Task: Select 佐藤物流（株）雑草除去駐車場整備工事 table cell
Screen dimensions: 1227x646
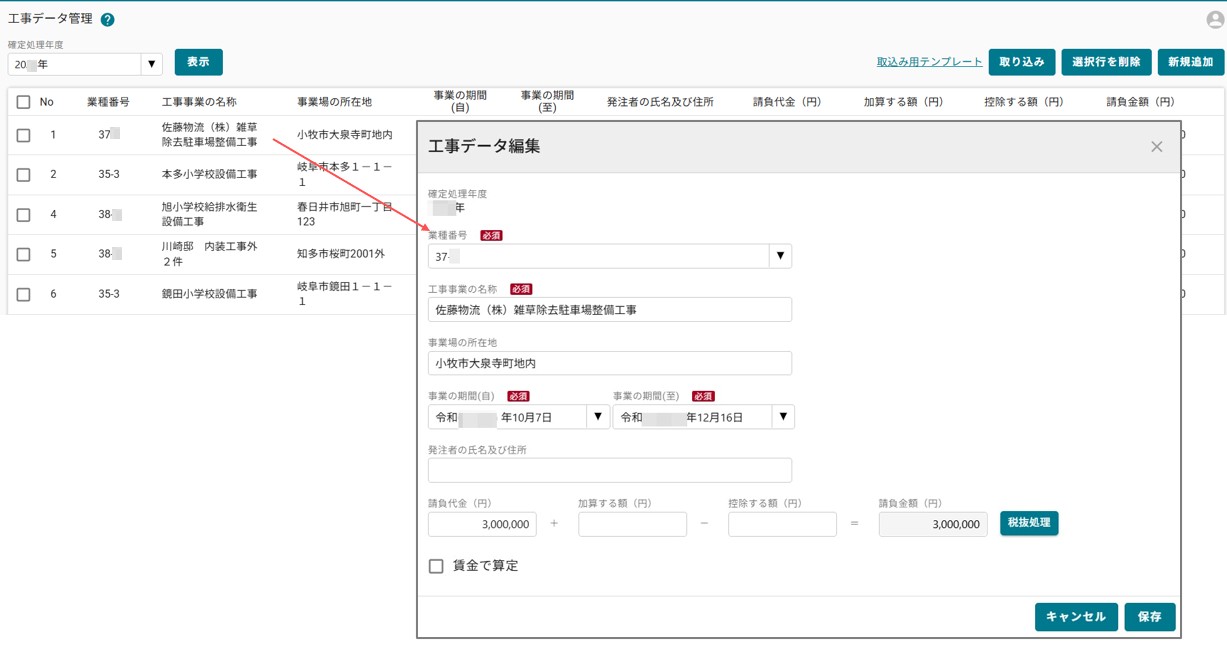Action: click(210, 135)
